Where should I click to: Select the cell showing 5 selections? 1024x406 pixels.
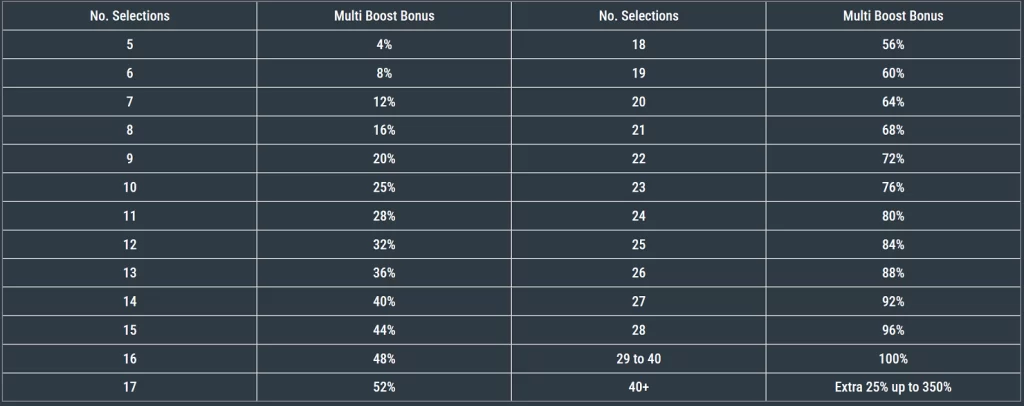coord(129,44)
